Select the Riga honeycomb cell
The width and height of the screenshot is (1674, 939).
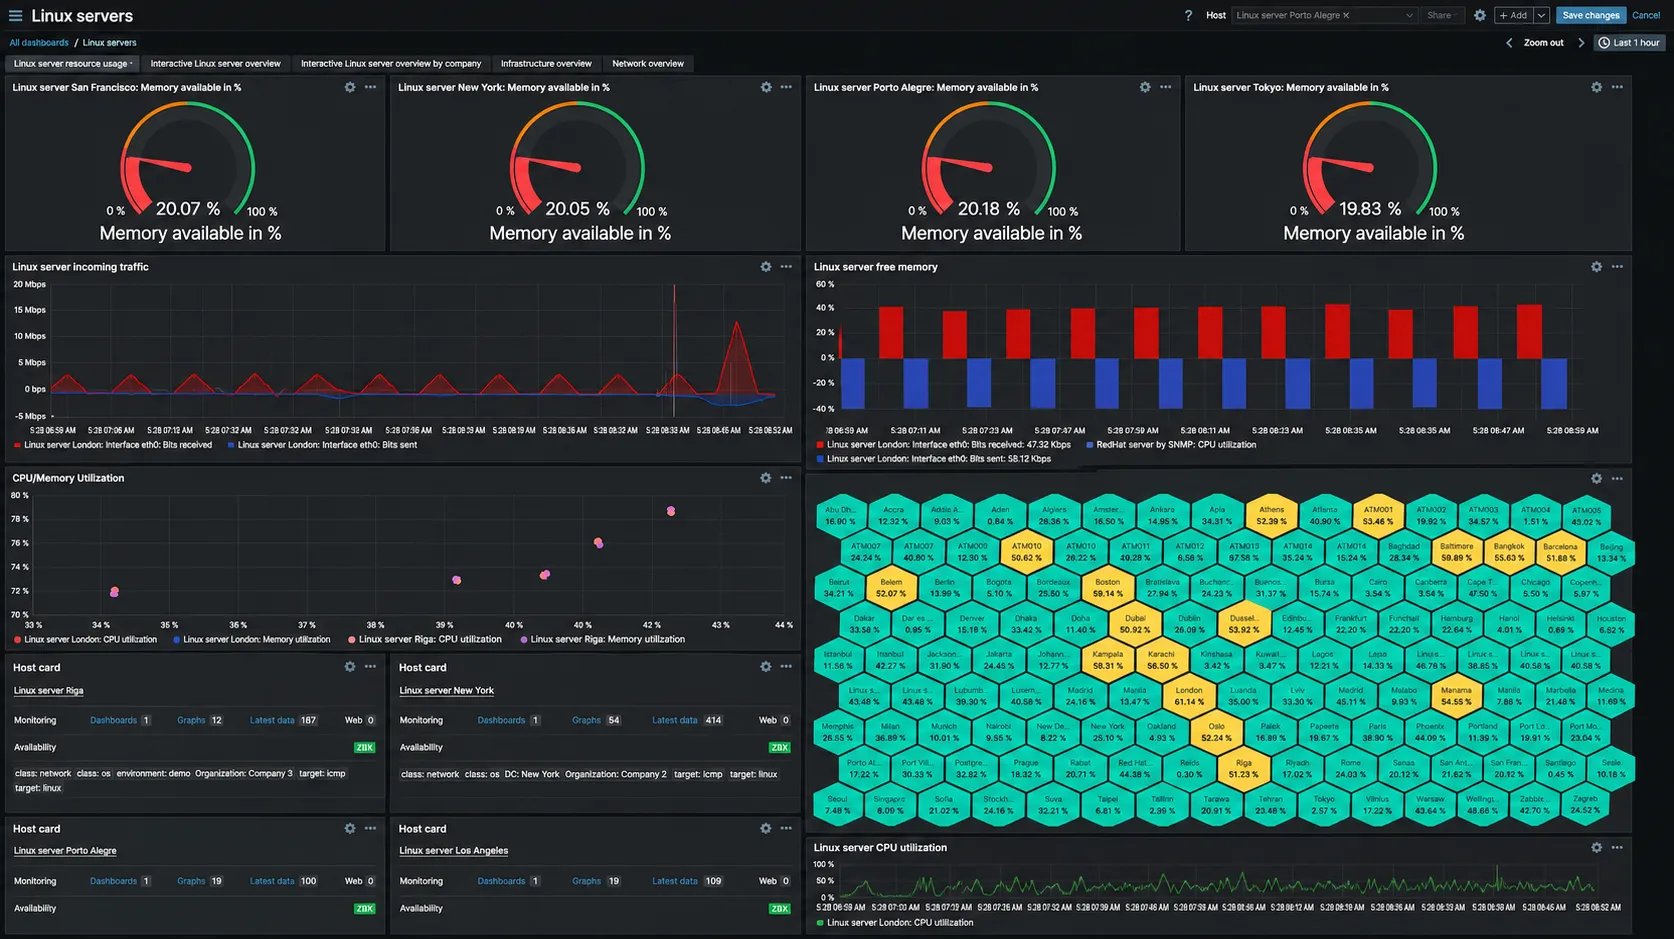click(x=1243, y=768)
